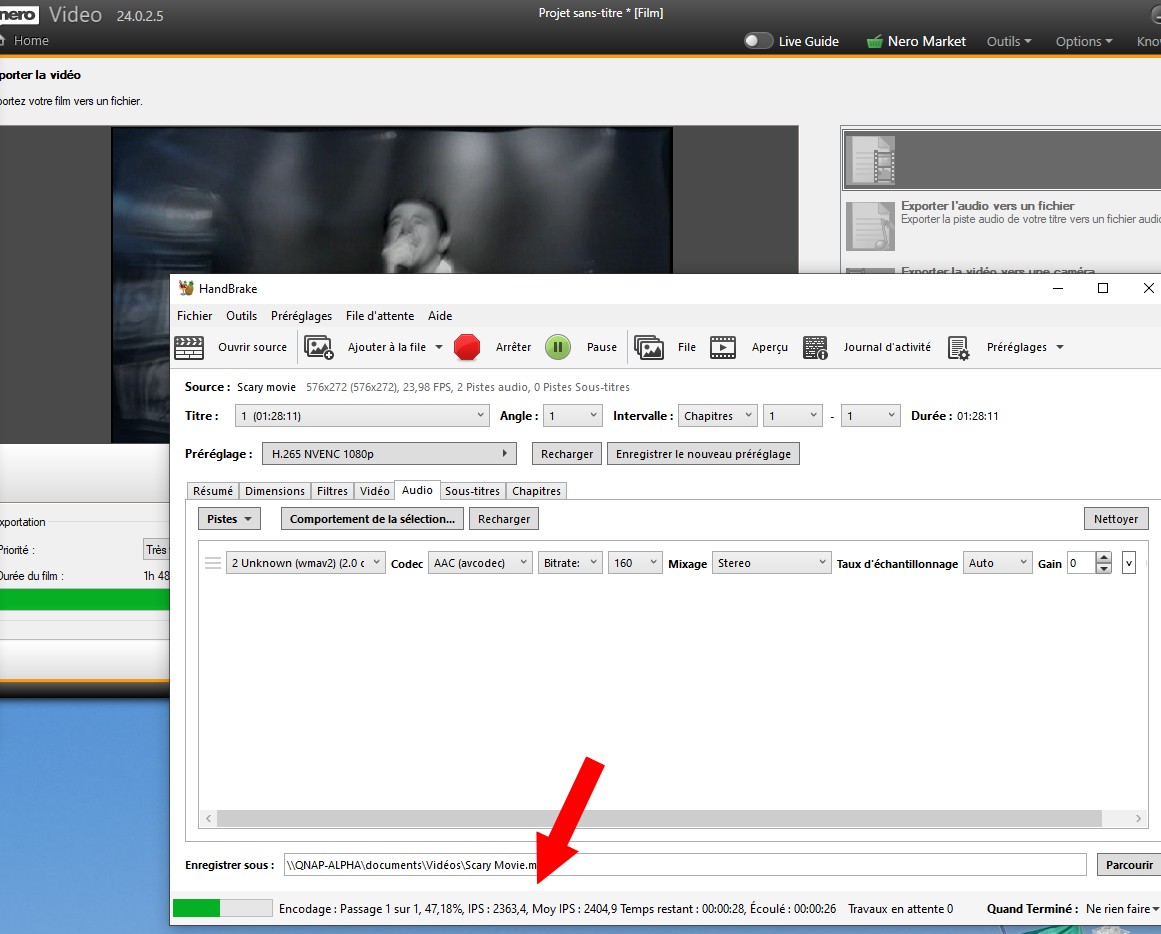Expand the Pistes dropdown button
This screenshot has height=934, width=1161.
click(x=229, y=519)
